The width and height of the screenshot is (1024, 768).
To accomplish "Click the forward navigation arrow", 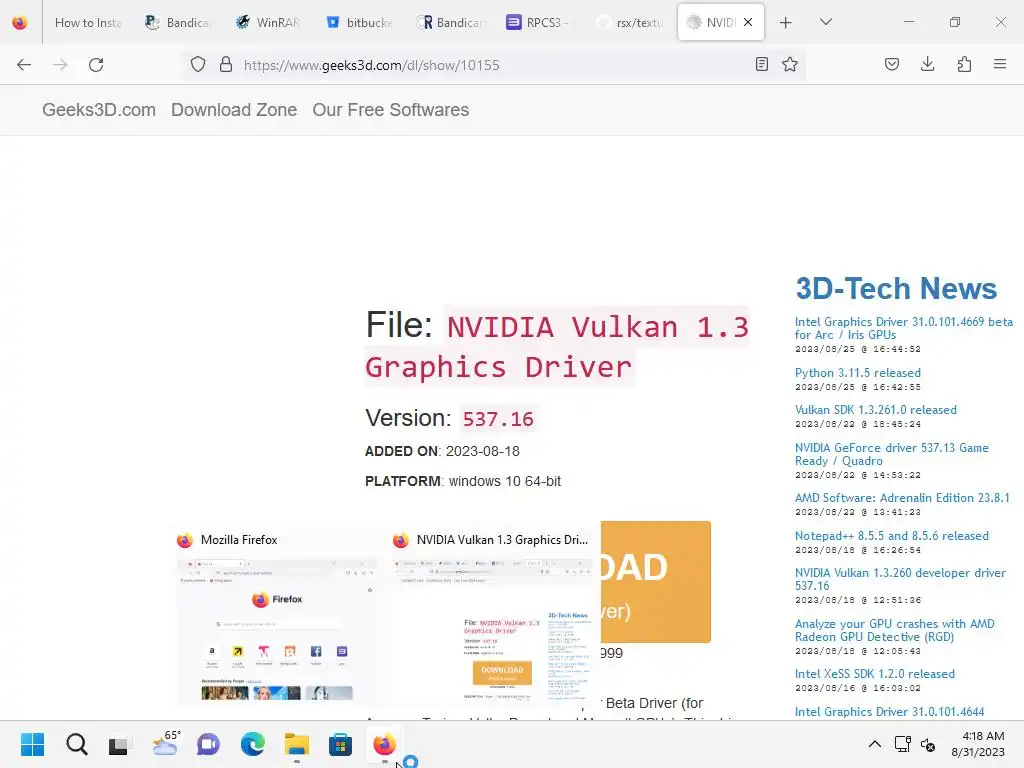I will (60, 65).
